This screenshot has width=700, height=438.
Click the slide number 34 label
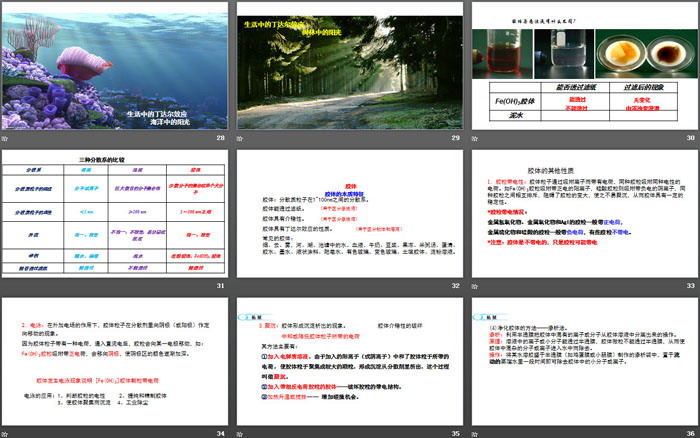pyautogui.click(x=220, y=433)
